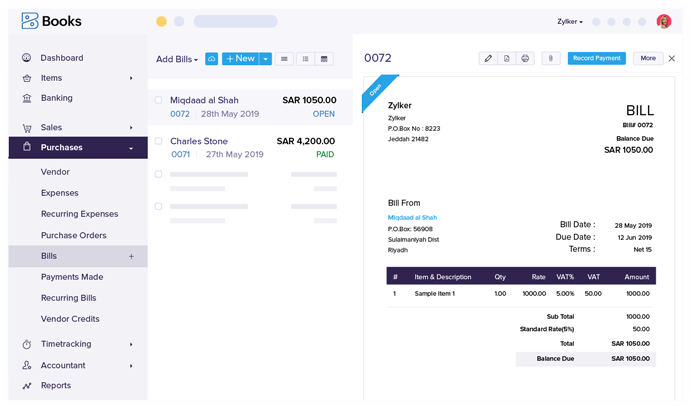The height and width of the screenshot is (408, 691).
Task: Open the Reports section
Action: [56, 385]
